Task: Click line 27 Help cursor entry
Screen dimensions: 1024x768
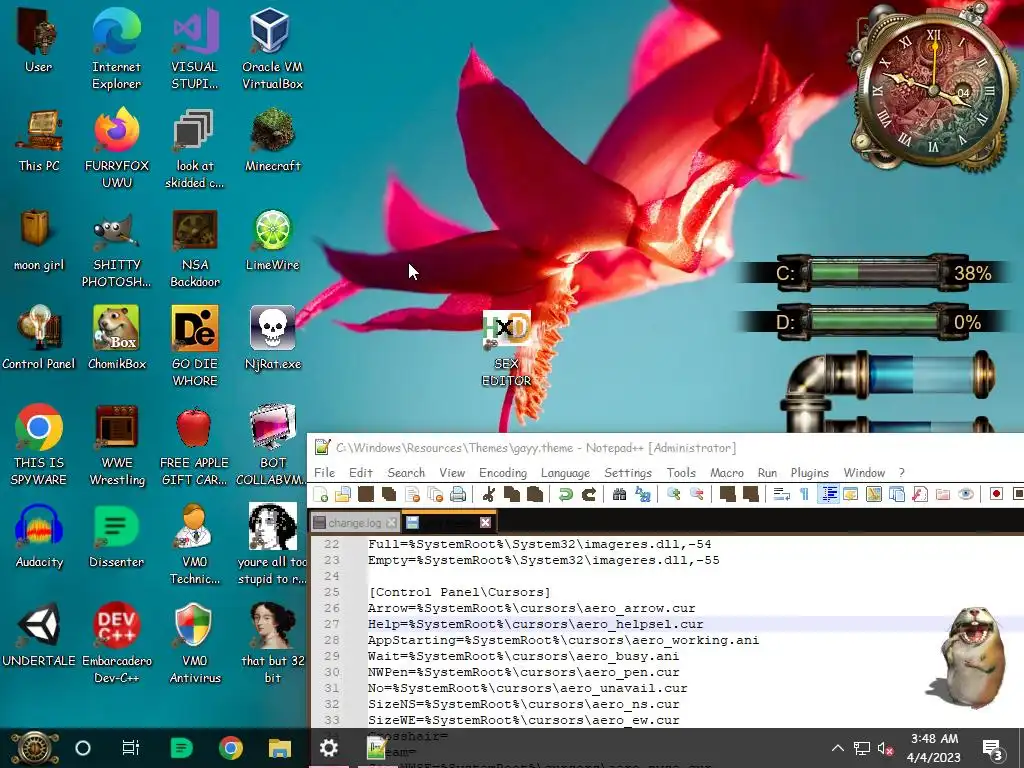Action: click(x=536, y=624)
